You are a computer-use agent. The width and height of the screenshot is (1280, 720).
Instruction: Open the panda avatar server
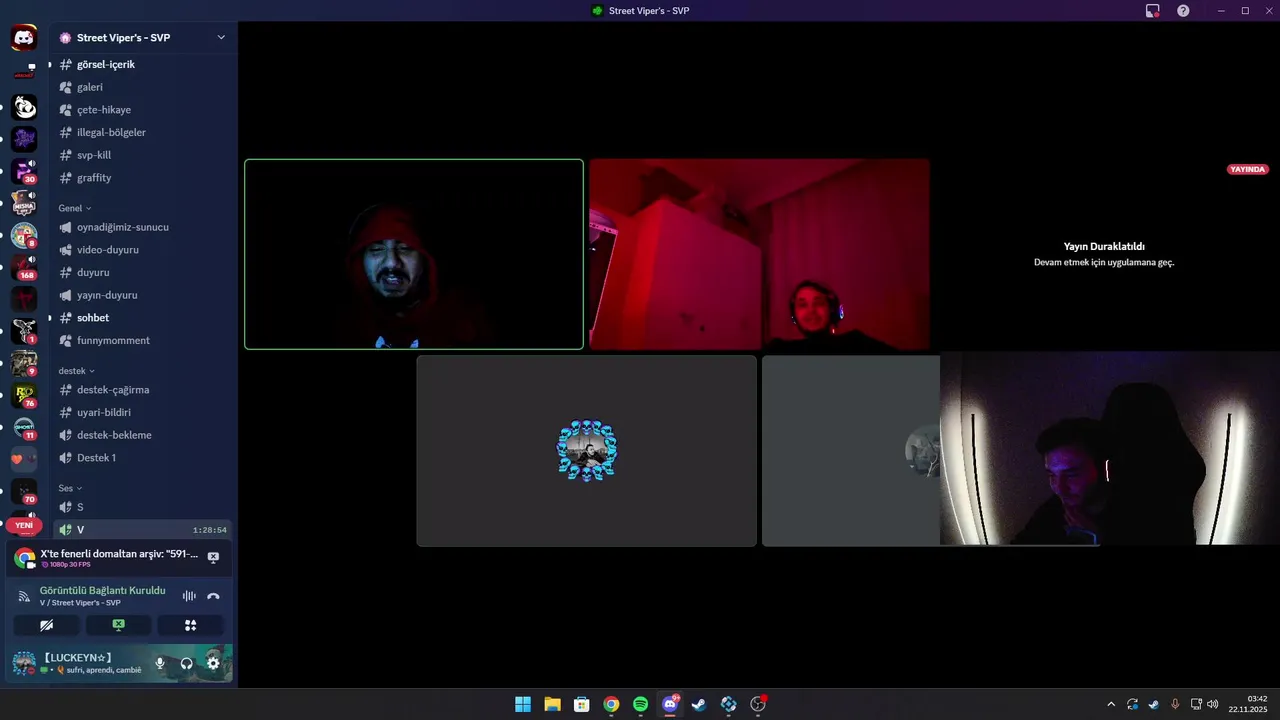click(x=24, y=107)
